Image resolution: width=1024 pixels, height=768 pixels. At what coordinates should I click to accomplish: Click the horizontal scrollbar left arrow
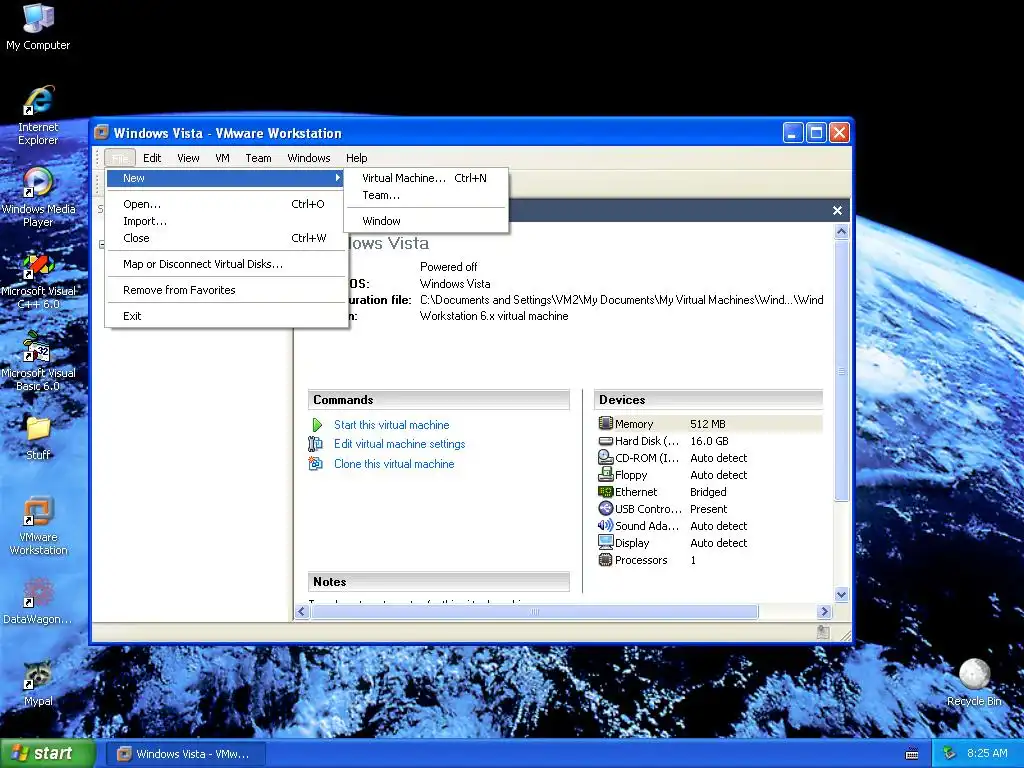(x=302, y=611)
